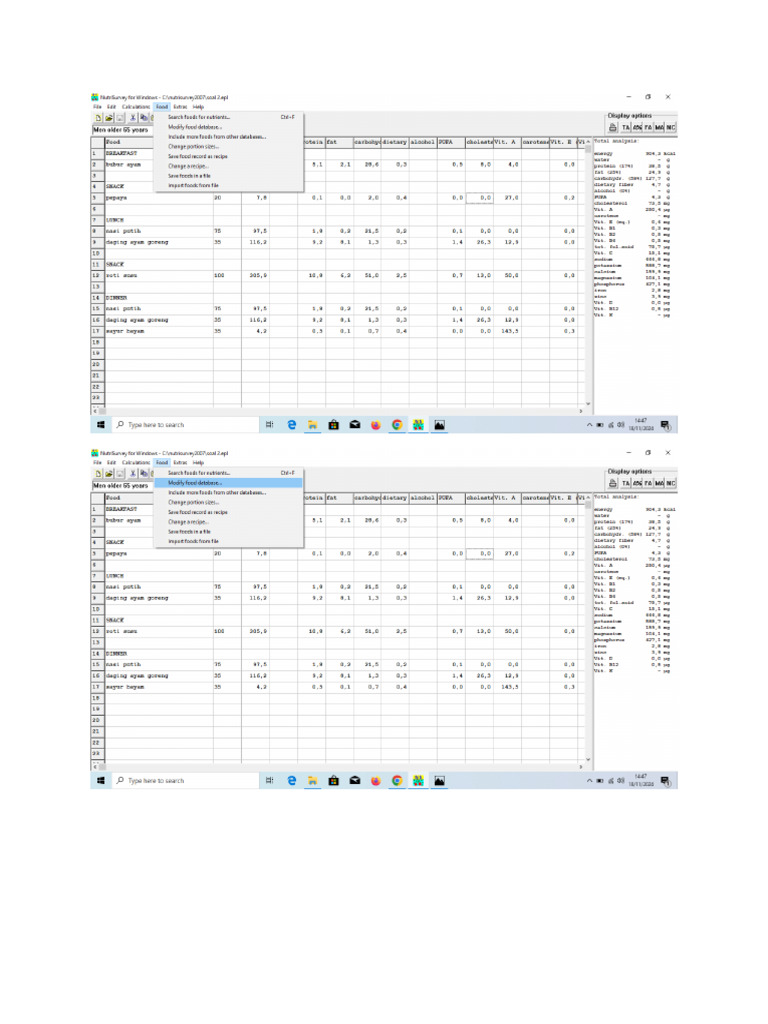Click table vertical scrollbar in upper screenshot
Image resolution: width=768 pixels, height=1024 pixels.
point(588,274)
